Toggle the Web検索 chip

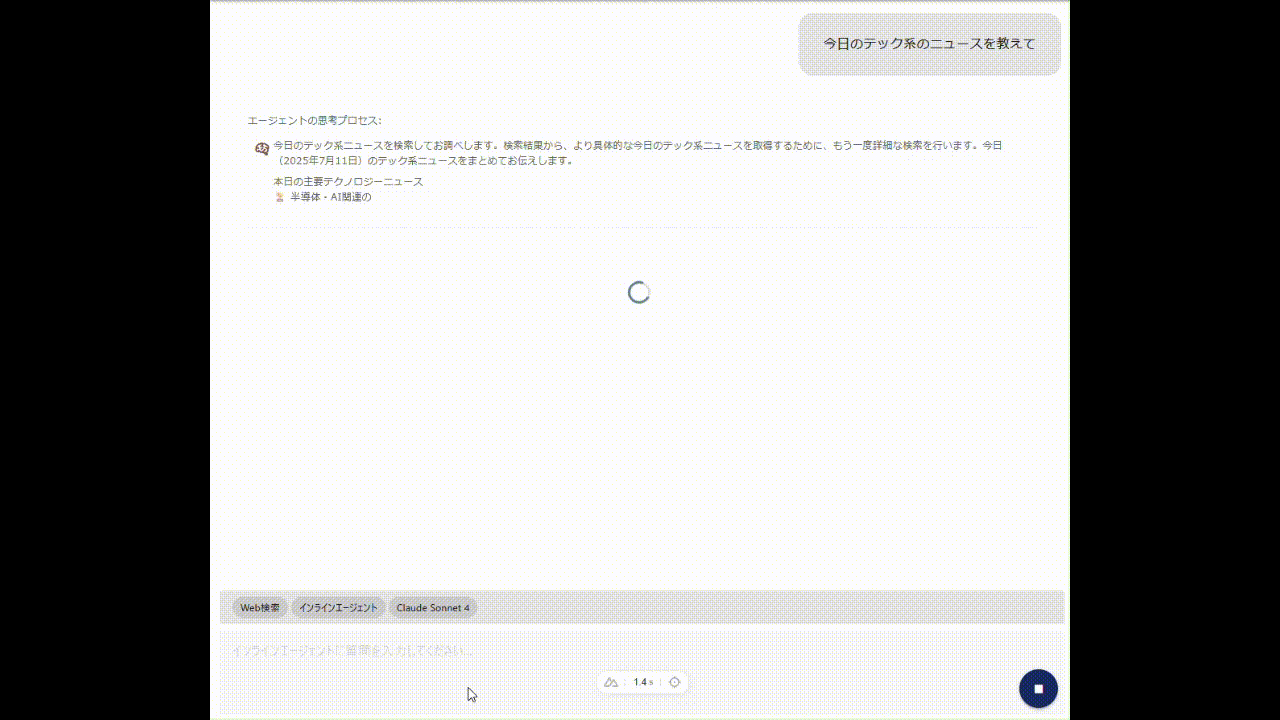coord(260,607)
